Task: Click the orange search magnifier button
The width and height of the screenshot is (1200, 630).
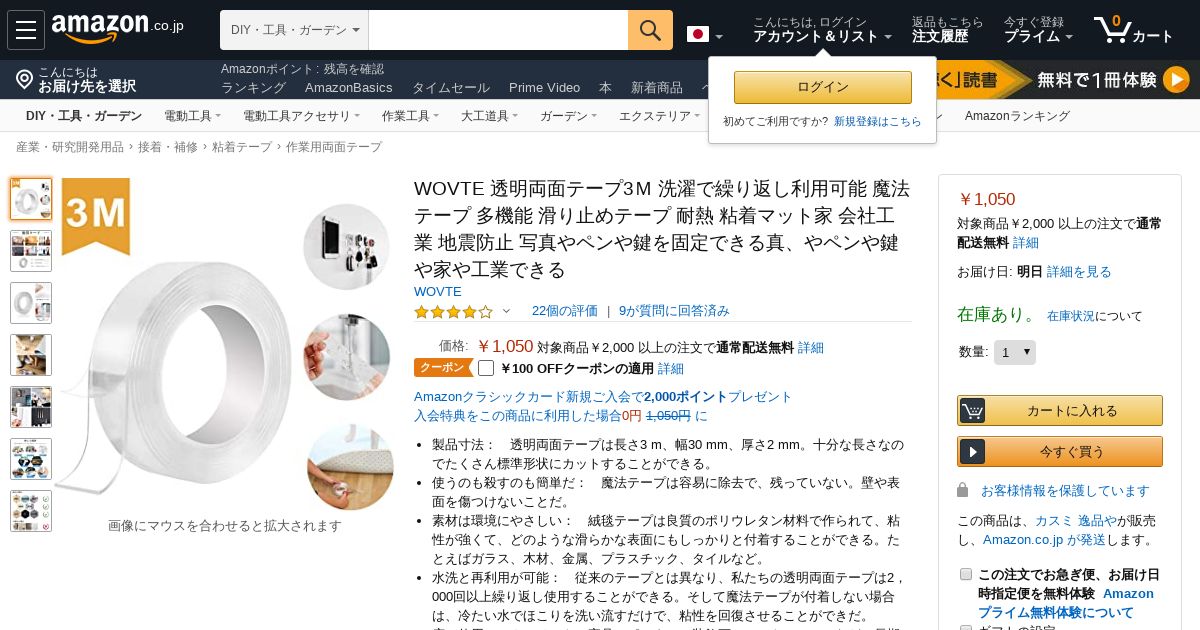Action: [650, 30]
